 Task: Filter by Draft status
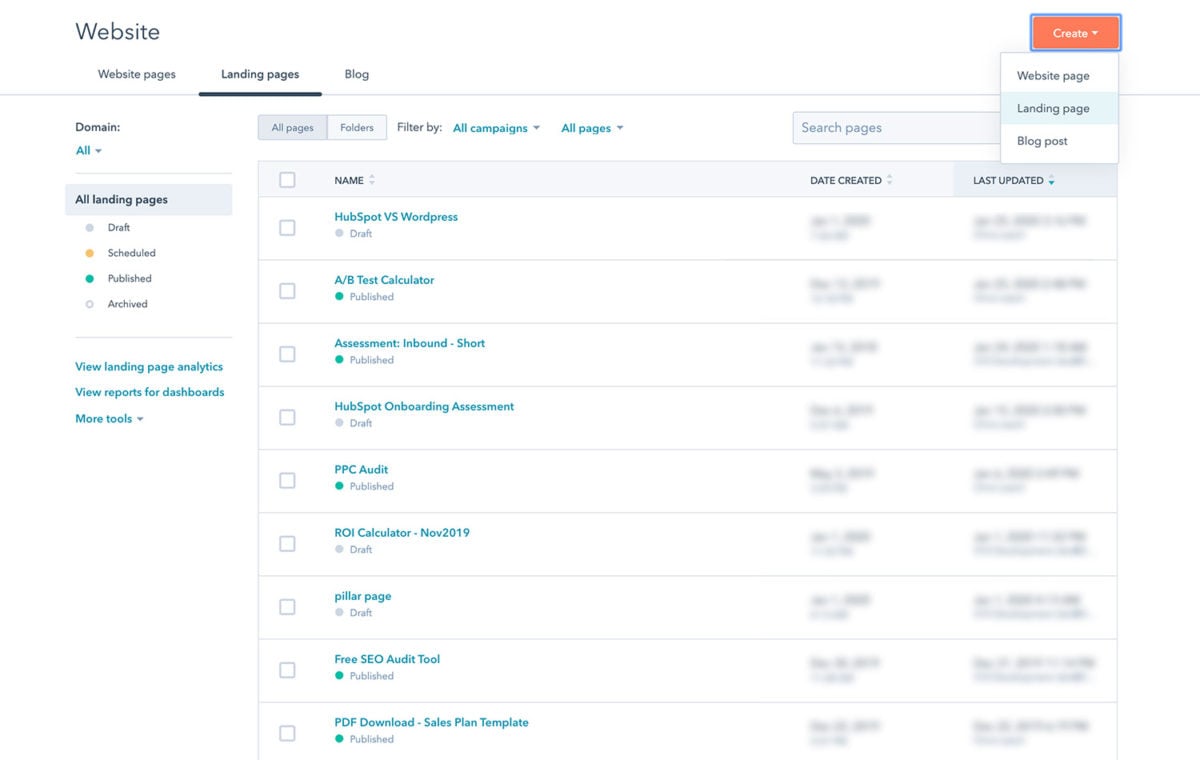click(119, 228)
